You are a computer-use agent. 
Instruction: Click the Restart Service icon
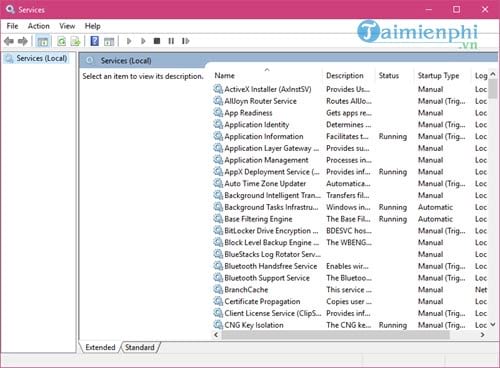coord(186,41)
